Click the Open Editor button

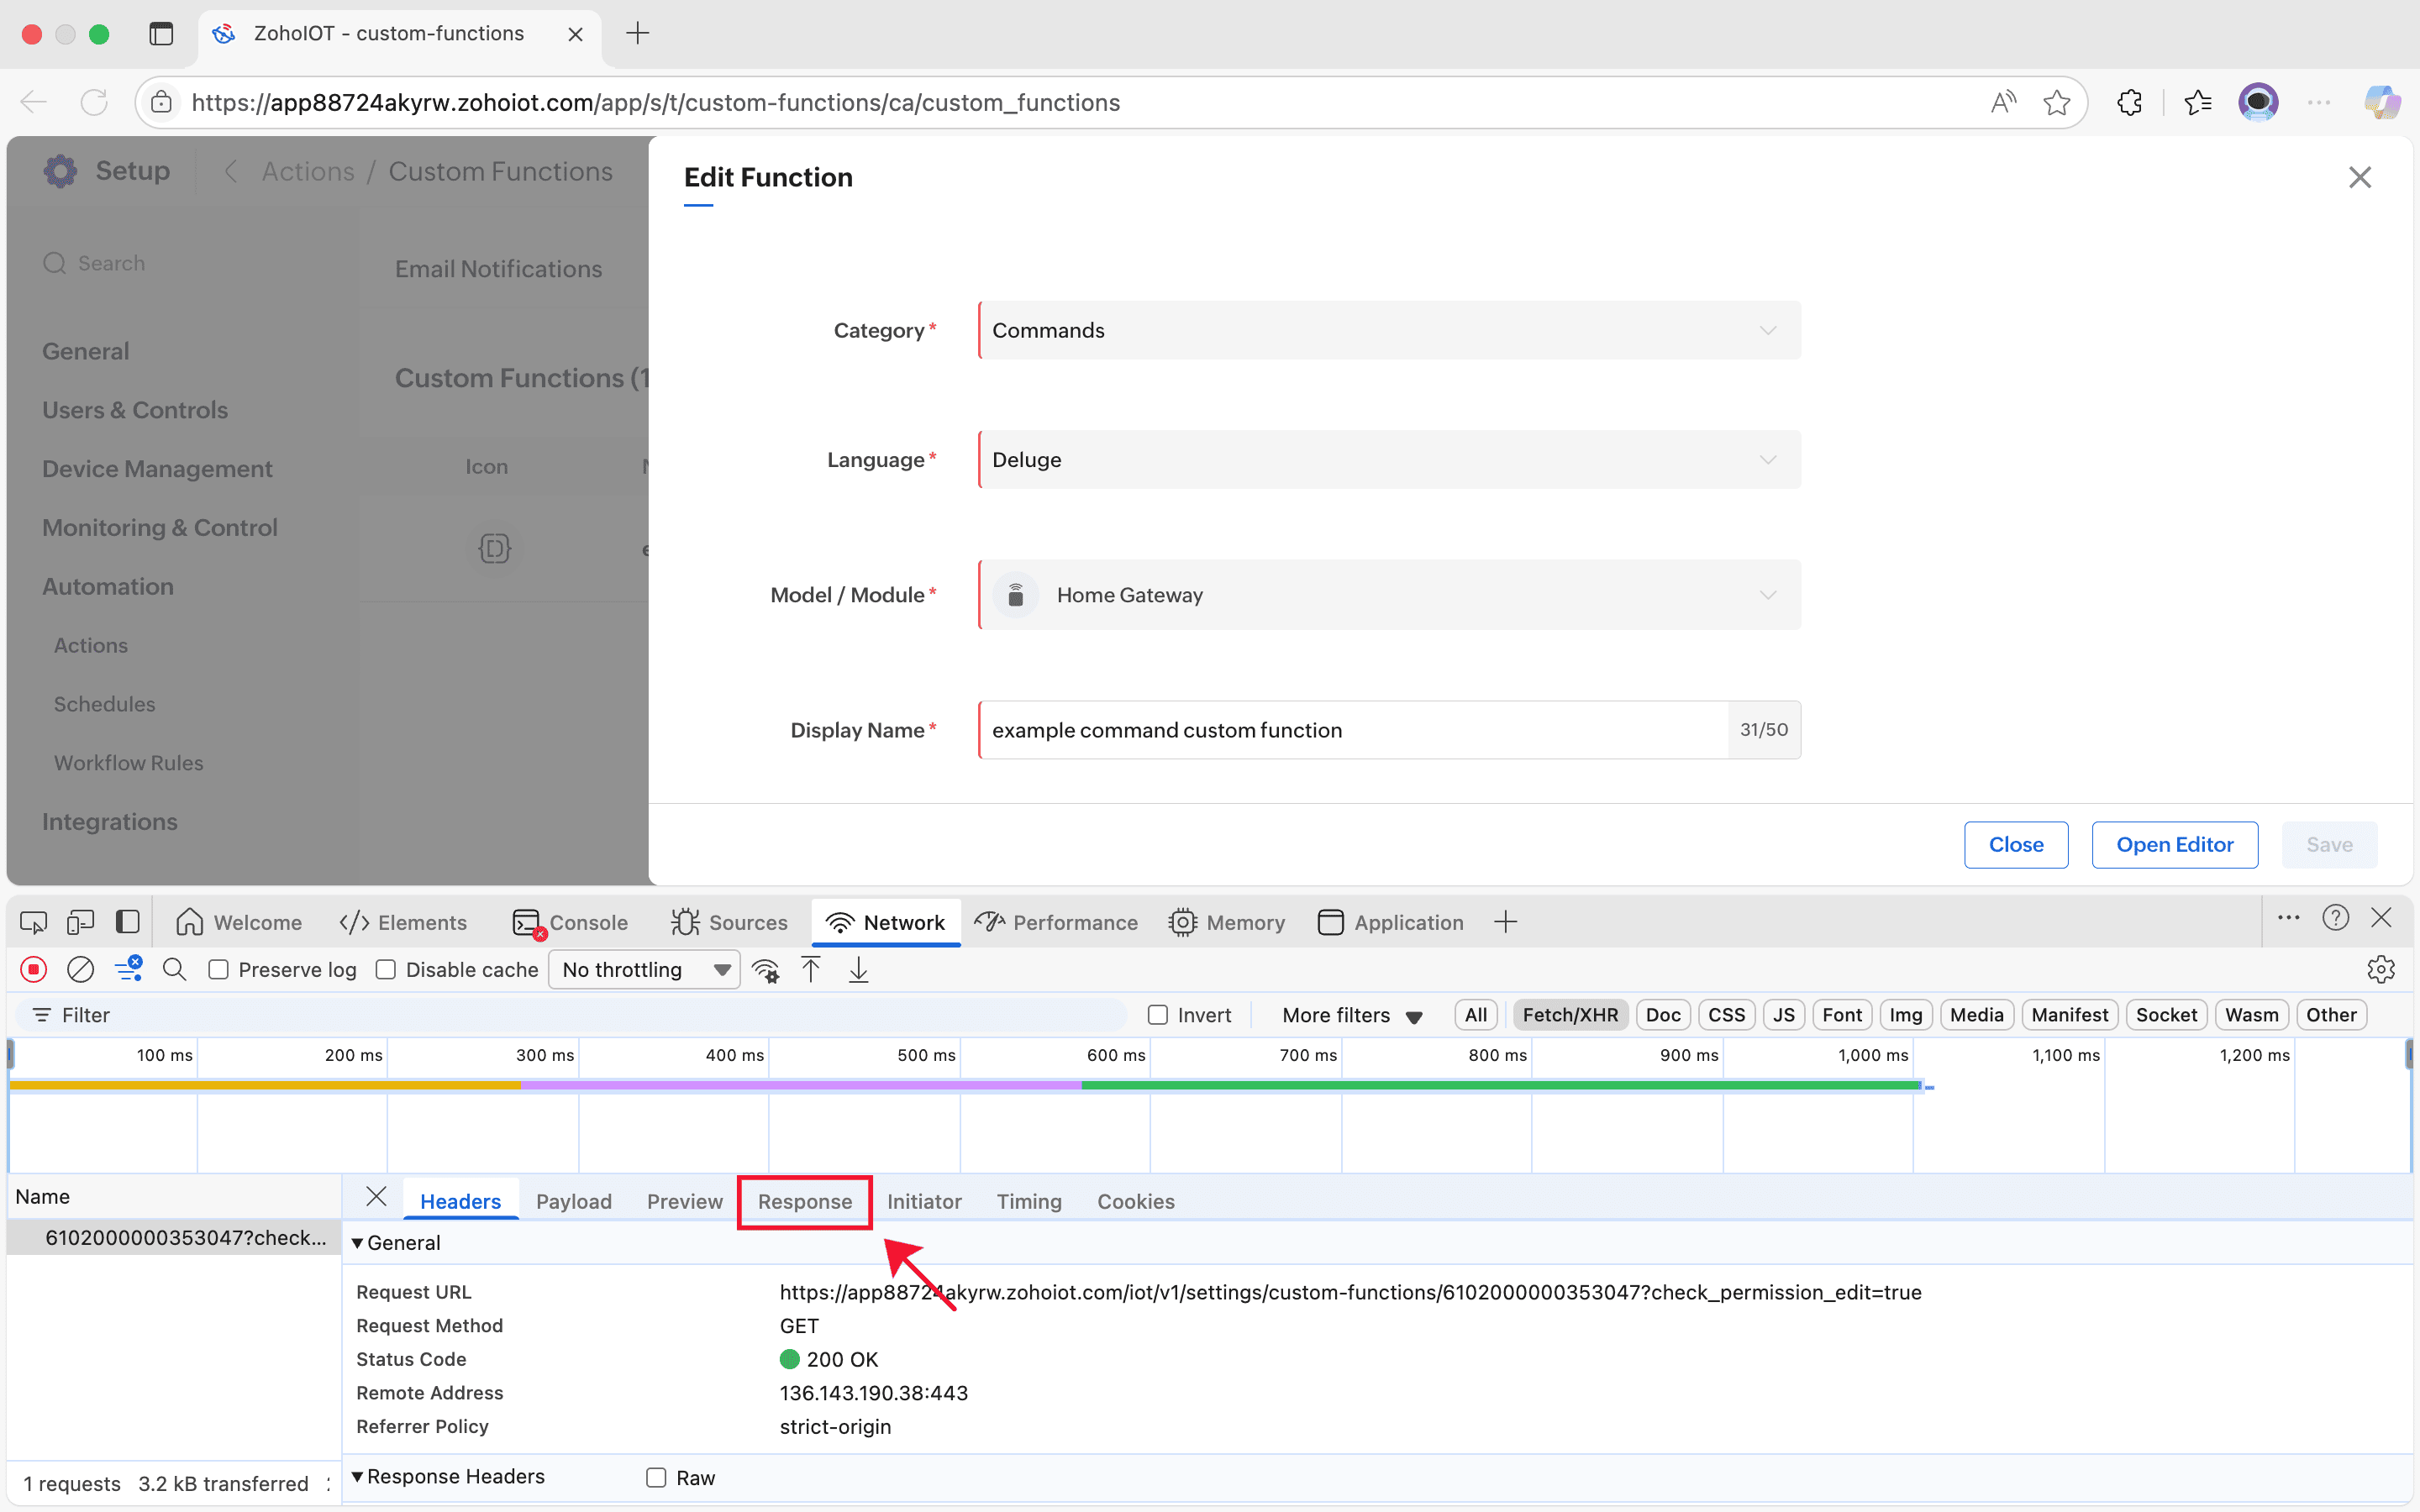pos(2174,844)
